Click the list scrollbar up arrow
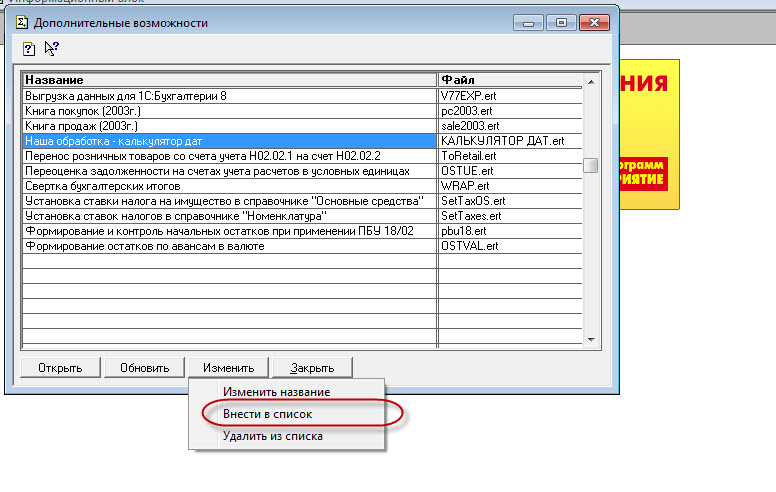This screenshot has width=776, height=492. (591, 82)
